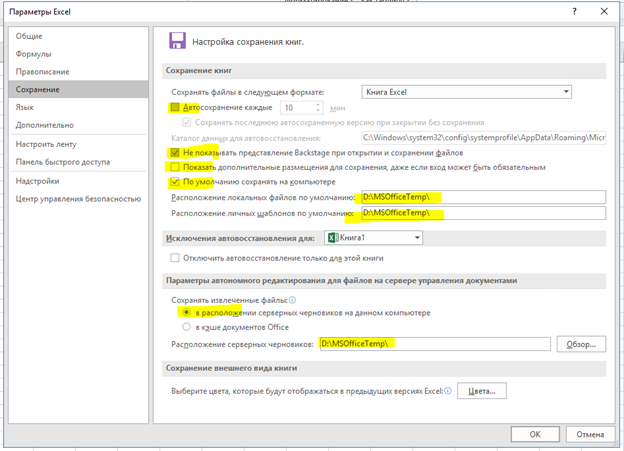This screenshot has width=624, height=451.
Task: Open the Надстройки category
Action: coord(78,181)
